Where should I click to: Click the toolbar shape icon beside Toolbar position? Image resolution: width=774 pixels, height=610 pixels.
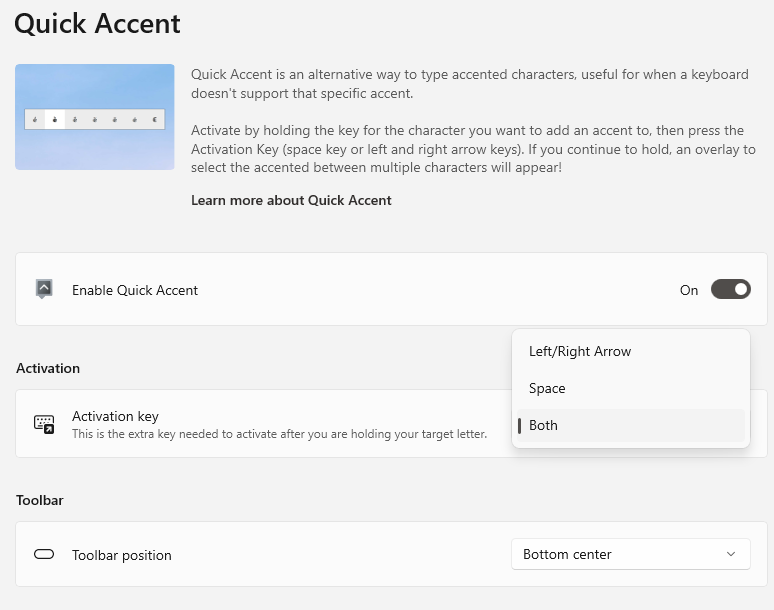[43, 554]
